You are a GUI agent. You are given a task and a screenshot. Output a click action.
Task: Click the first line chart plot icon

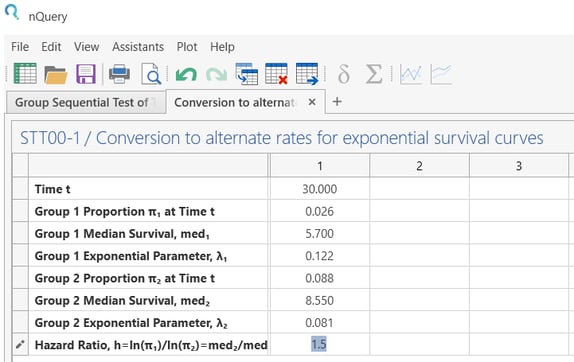coord(411,74)
